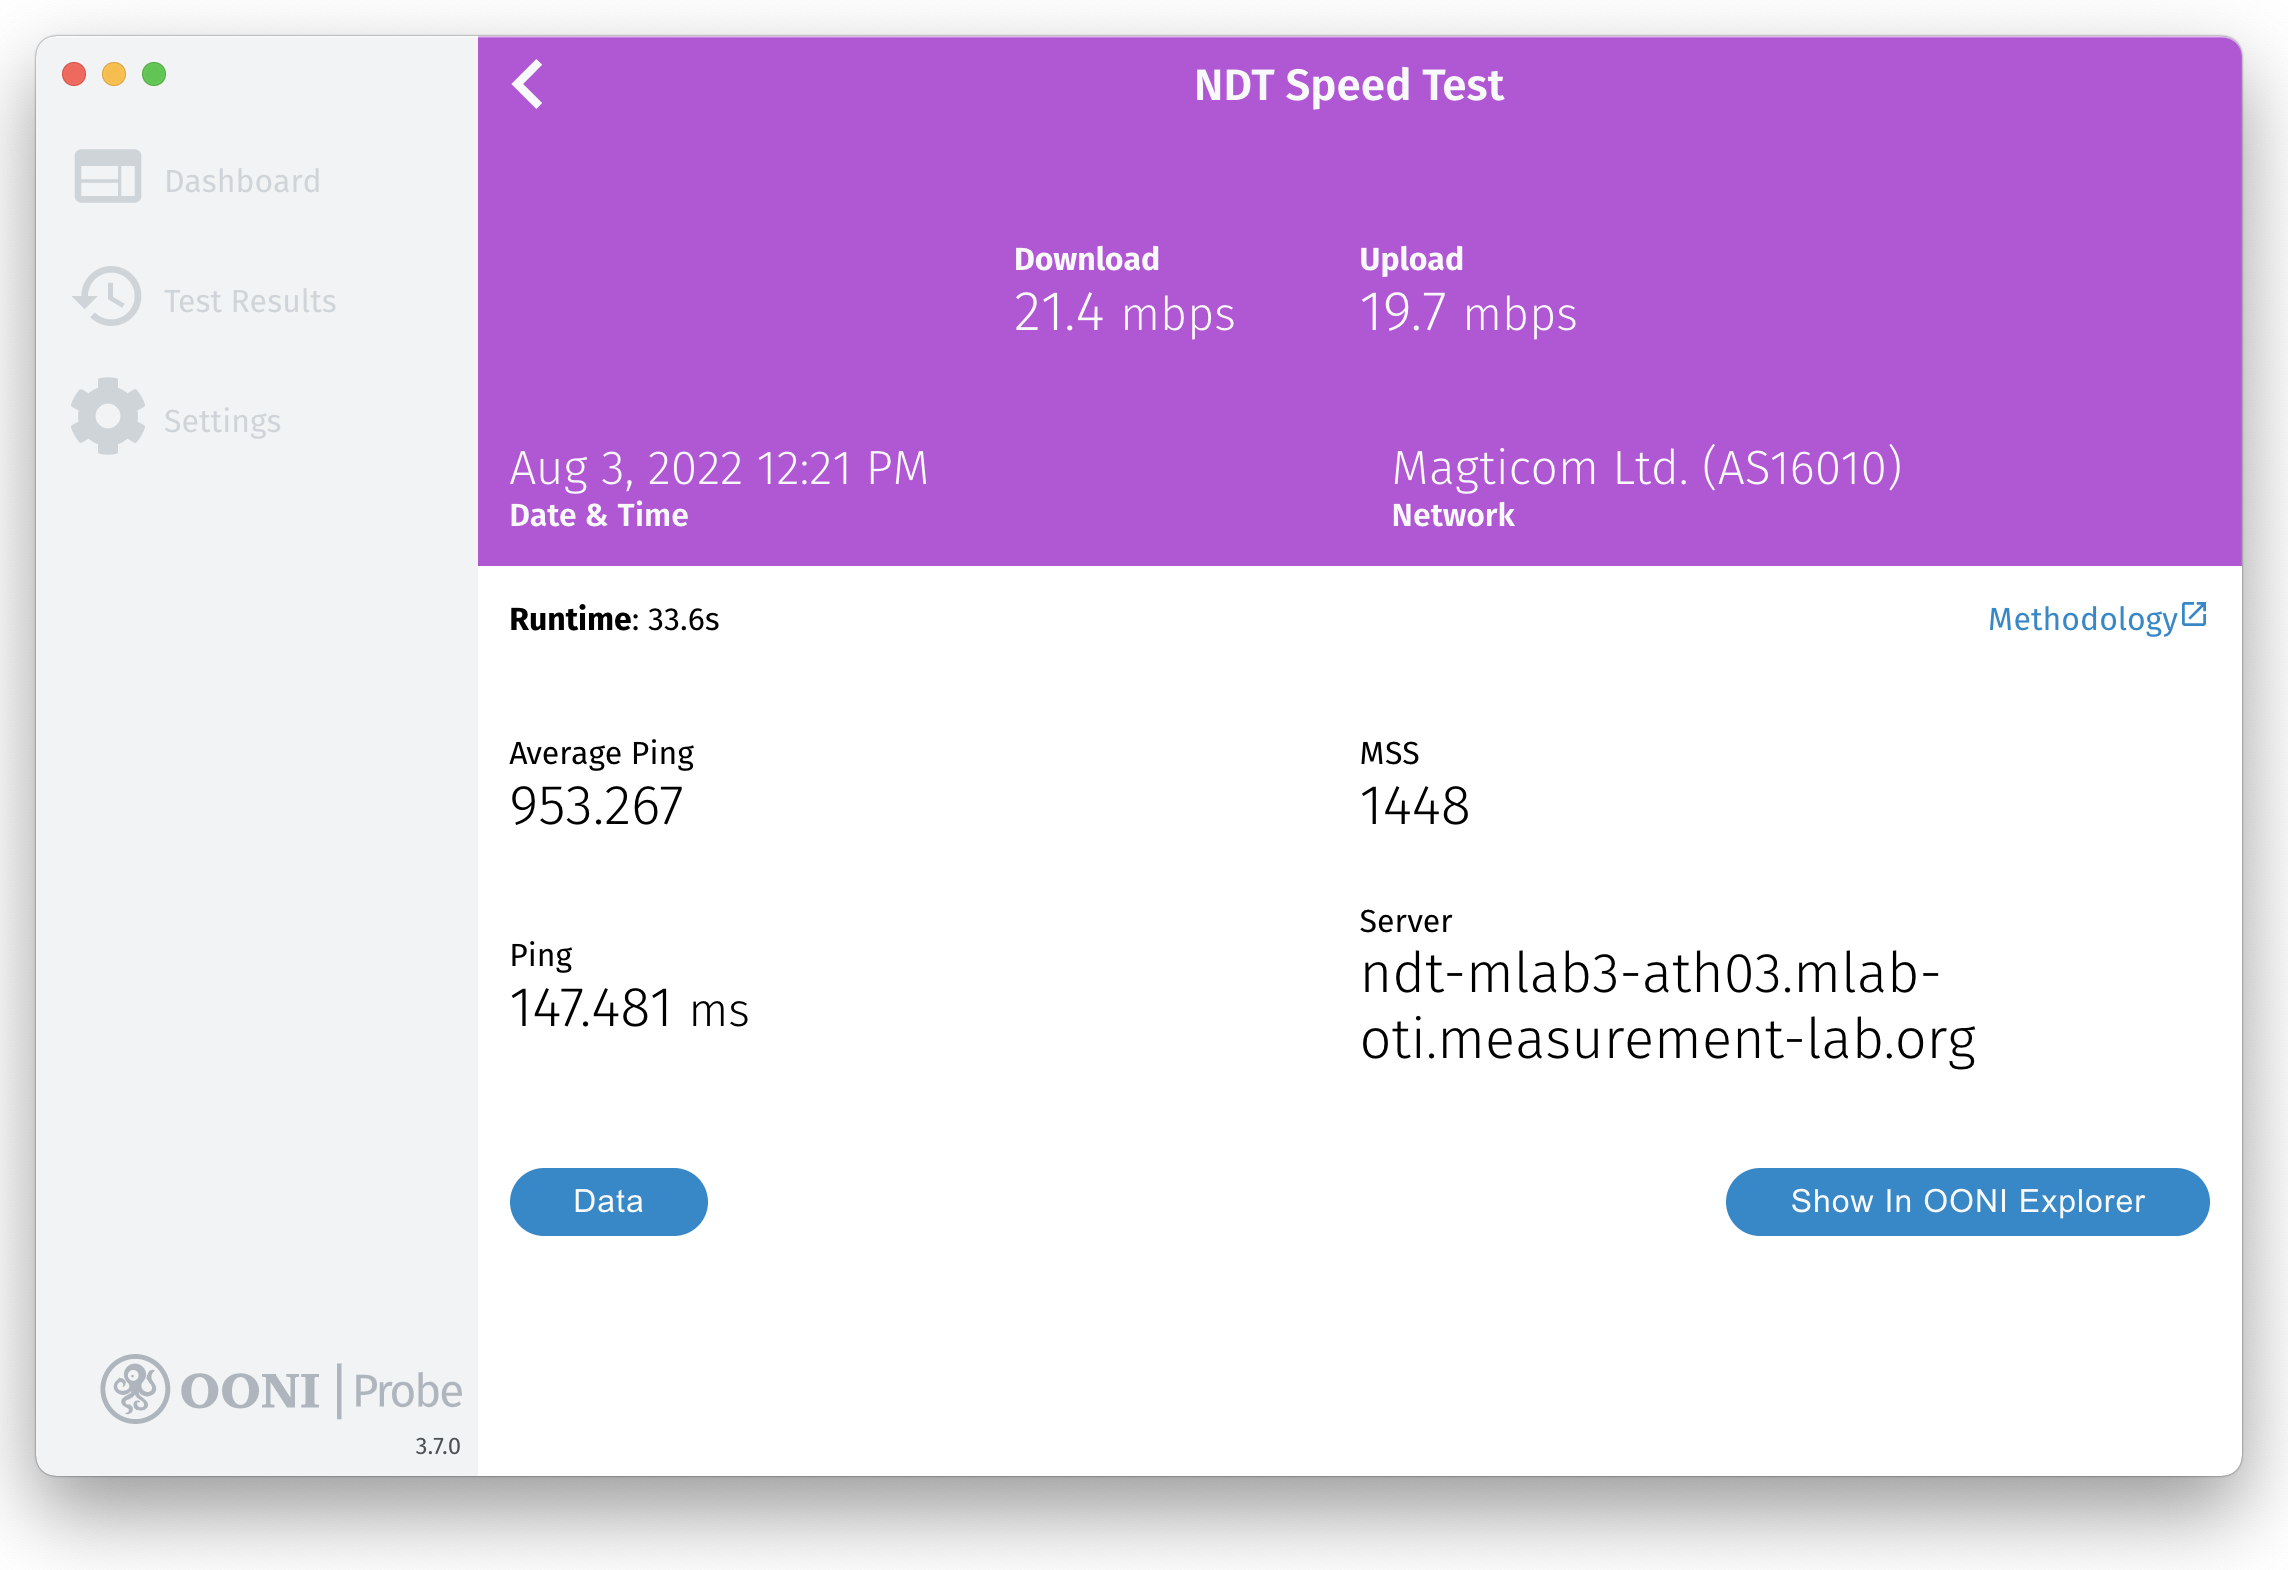The image size is (2288, 1570).
Task: Click the yellow minimize window button
Action: pyautogui.click(x=114, y=74)
